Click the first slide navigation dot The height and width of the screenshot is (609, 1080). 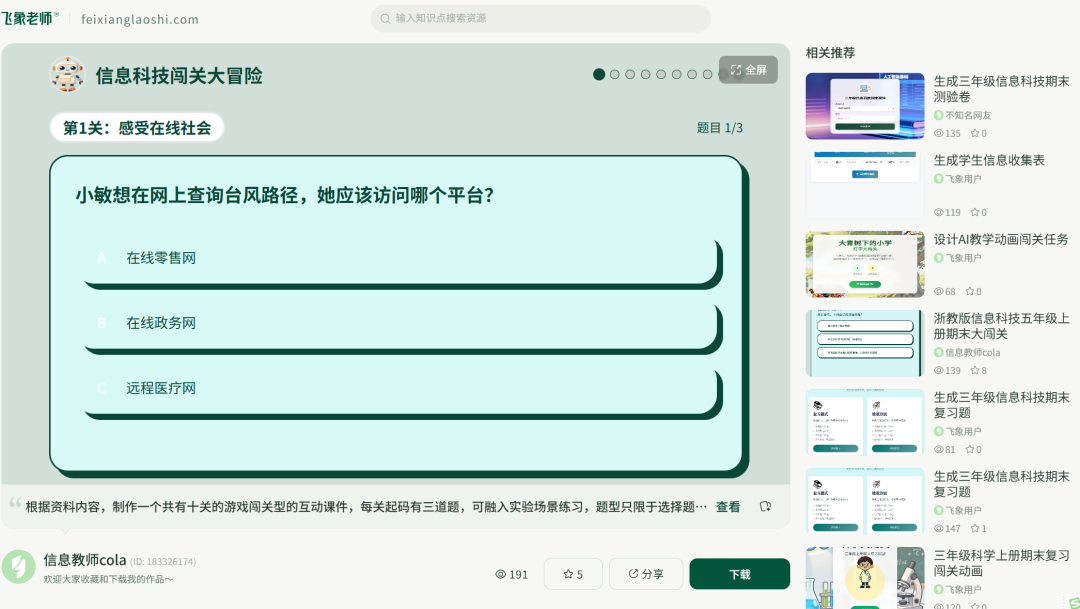pyautogui.click(x=598, y=74)
